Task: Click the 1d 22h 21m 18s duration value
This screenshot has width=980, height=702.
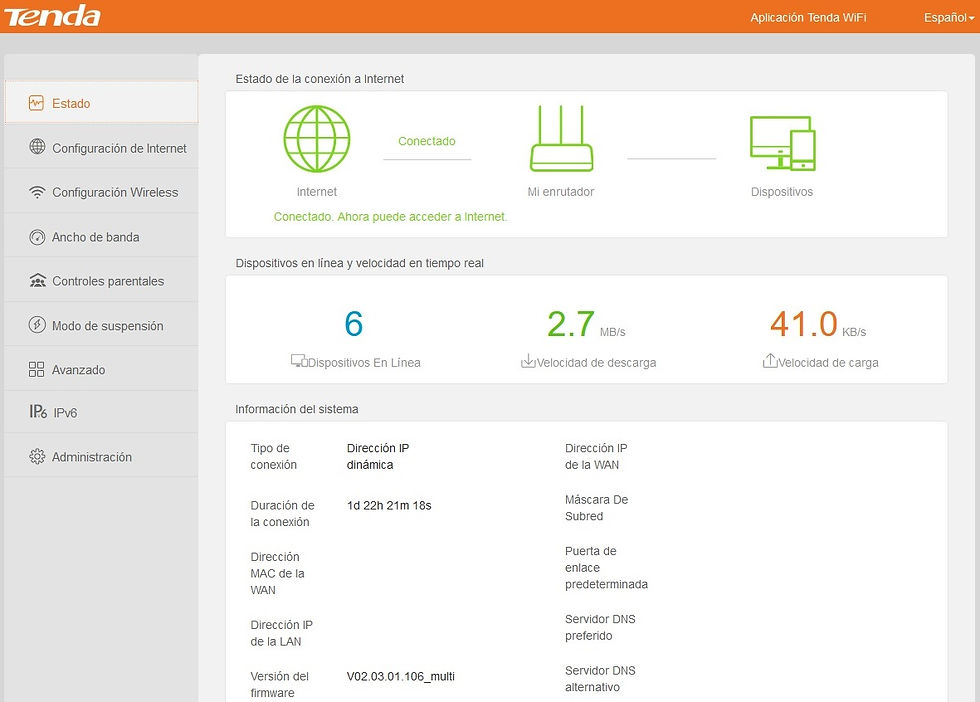Action: (389, 505)
